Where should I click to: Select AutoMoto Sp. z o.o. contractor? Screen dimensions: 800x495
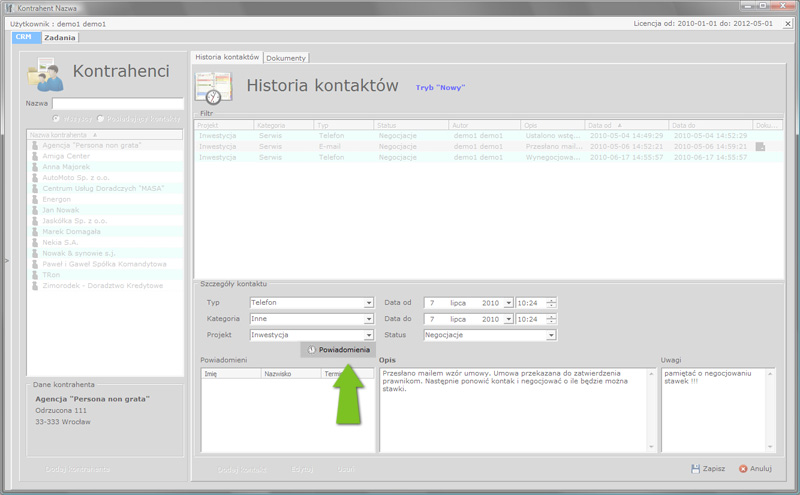coord(105,178)
